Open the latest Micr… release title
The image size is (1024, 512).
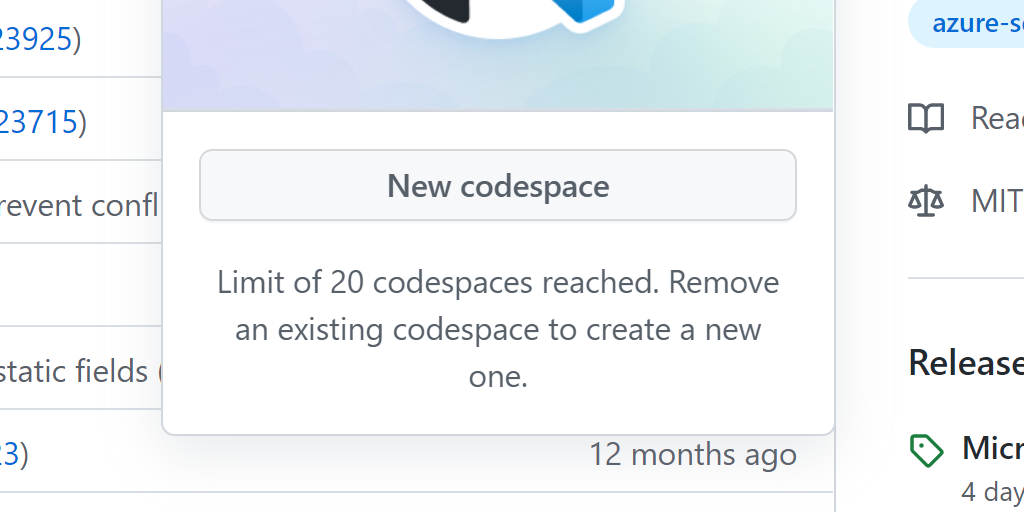point(993,447)
